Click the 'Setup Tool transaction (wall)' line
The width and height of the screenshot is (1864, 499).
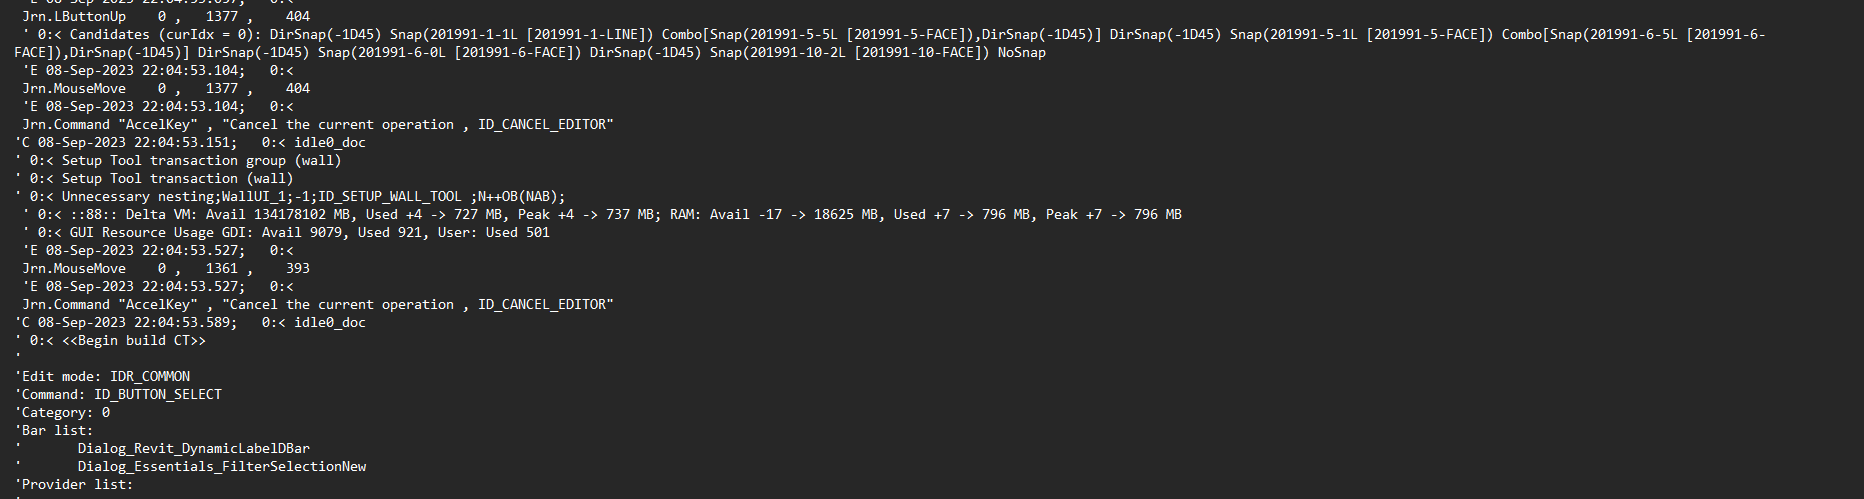(x=154, y=178)
